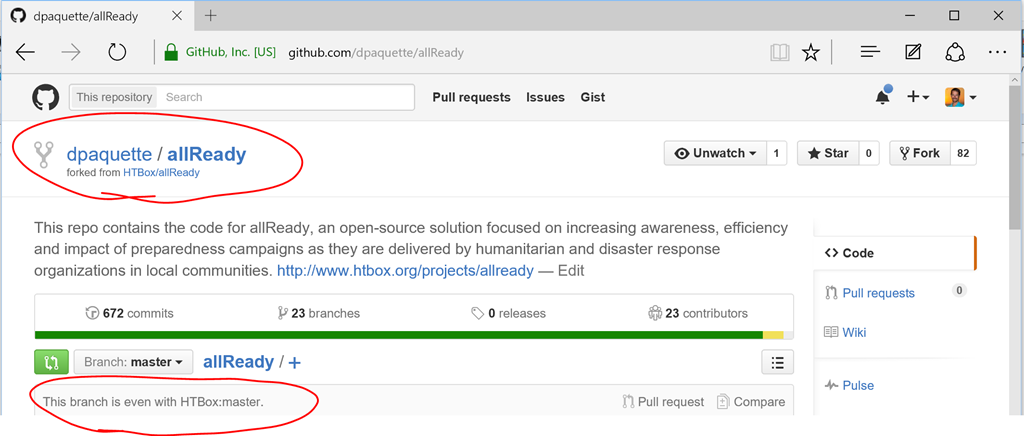Click the green padlock security icon
The height and width of the screenshot is (436, 1024).
click(171, 52)
